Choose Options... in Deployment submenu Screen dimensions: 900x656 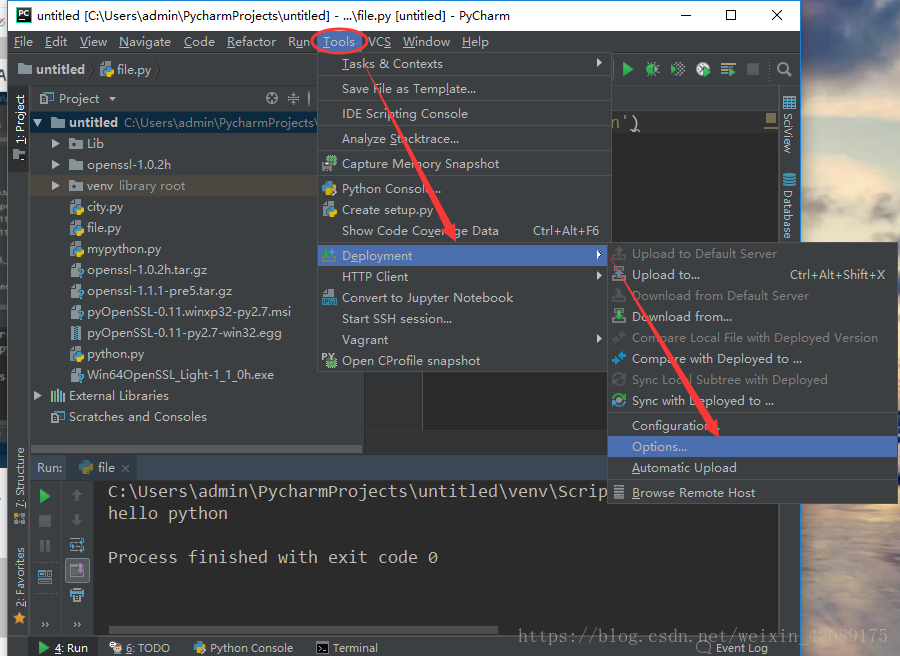click(752, 447)
